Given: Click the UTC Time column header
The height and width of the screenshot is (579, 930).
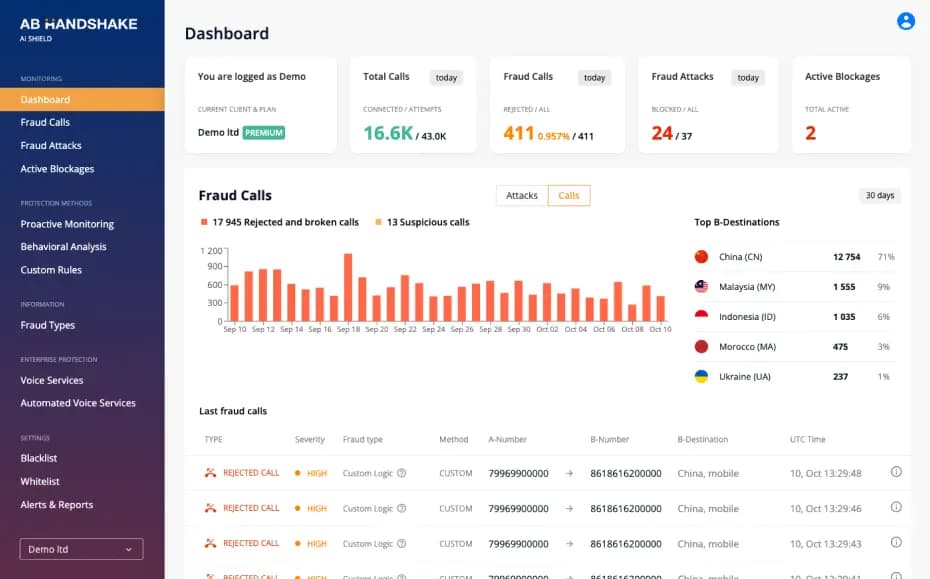Looking at the screenshot, I should tap(807, 440).
